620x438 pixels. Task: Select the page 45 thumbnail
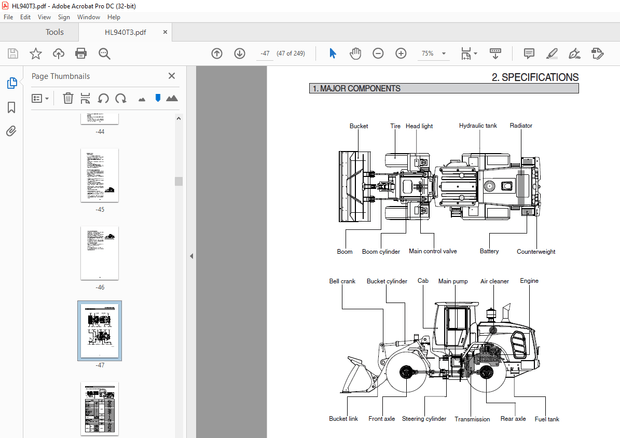tap(99, 176)
